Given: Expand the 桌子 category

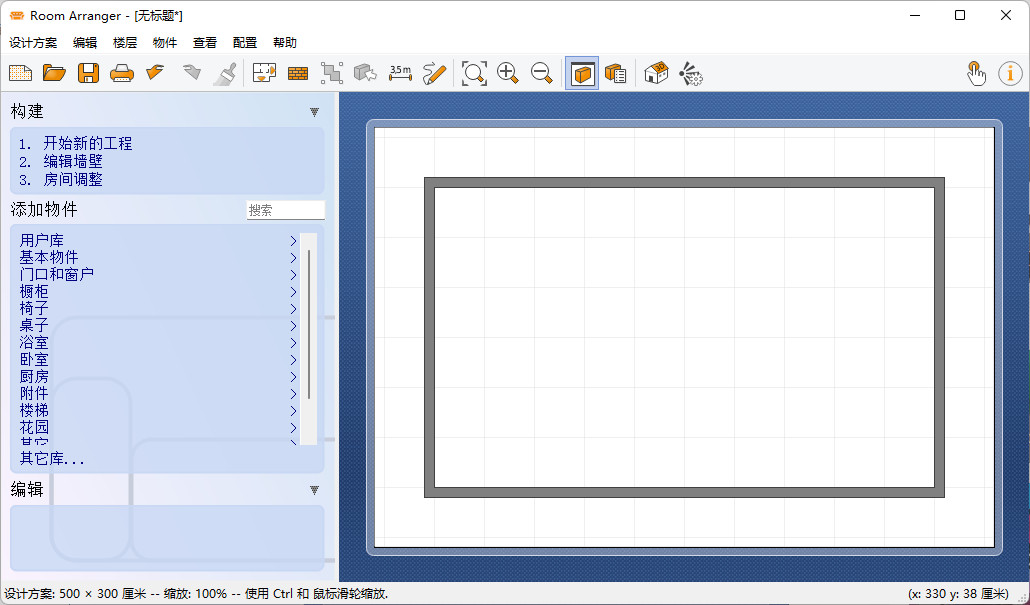Looking at the screenshot, I should tap(158, 326).
